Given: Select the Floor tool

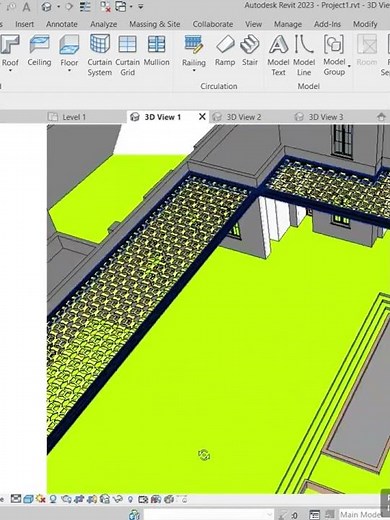Looking at the screenshot, I should 69,50.
